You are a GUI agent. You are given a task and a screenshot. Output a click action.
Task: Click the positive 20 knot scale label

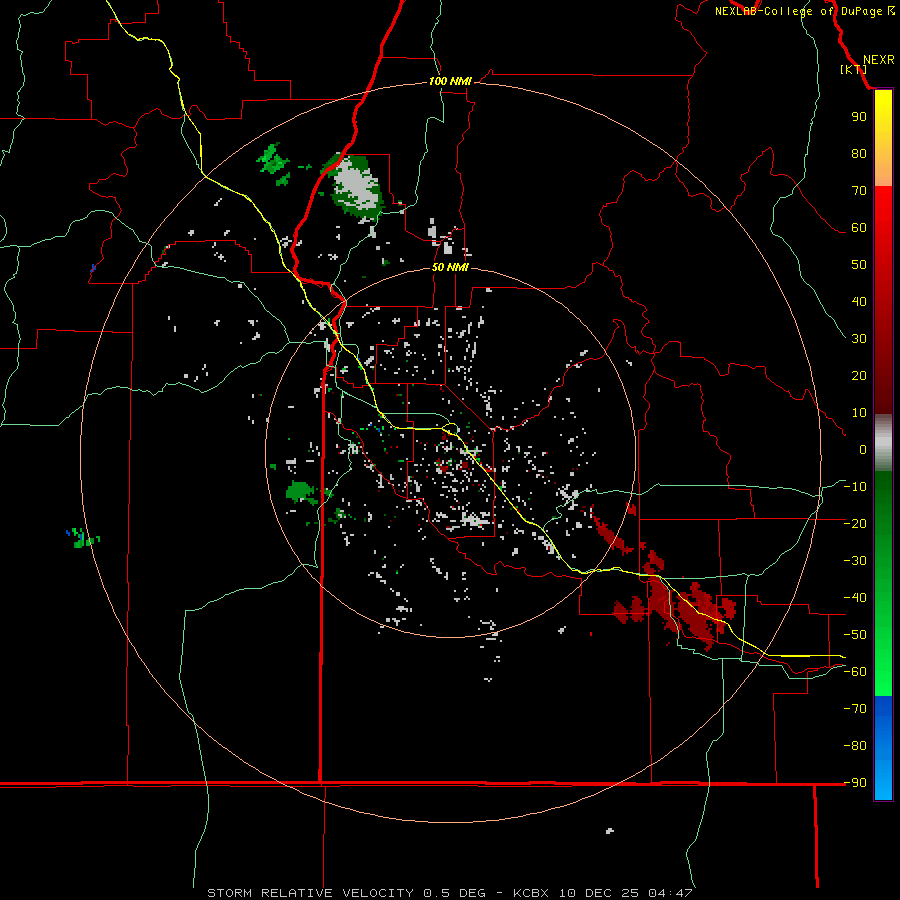859,375
